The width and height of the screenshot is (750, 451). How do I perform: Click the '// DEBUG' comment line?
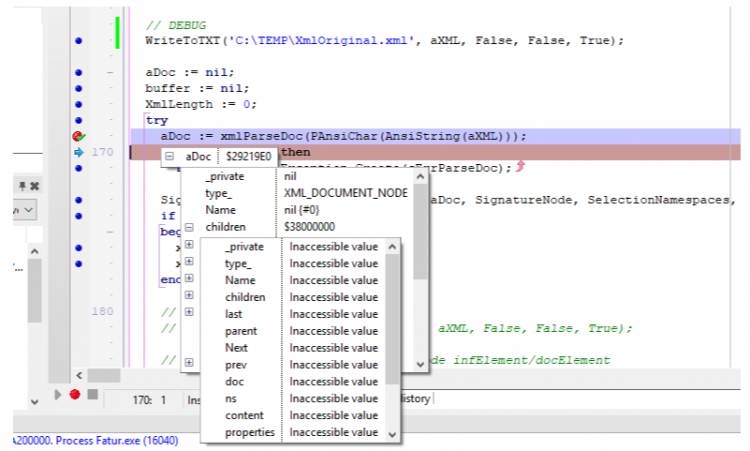coord(176,25)
